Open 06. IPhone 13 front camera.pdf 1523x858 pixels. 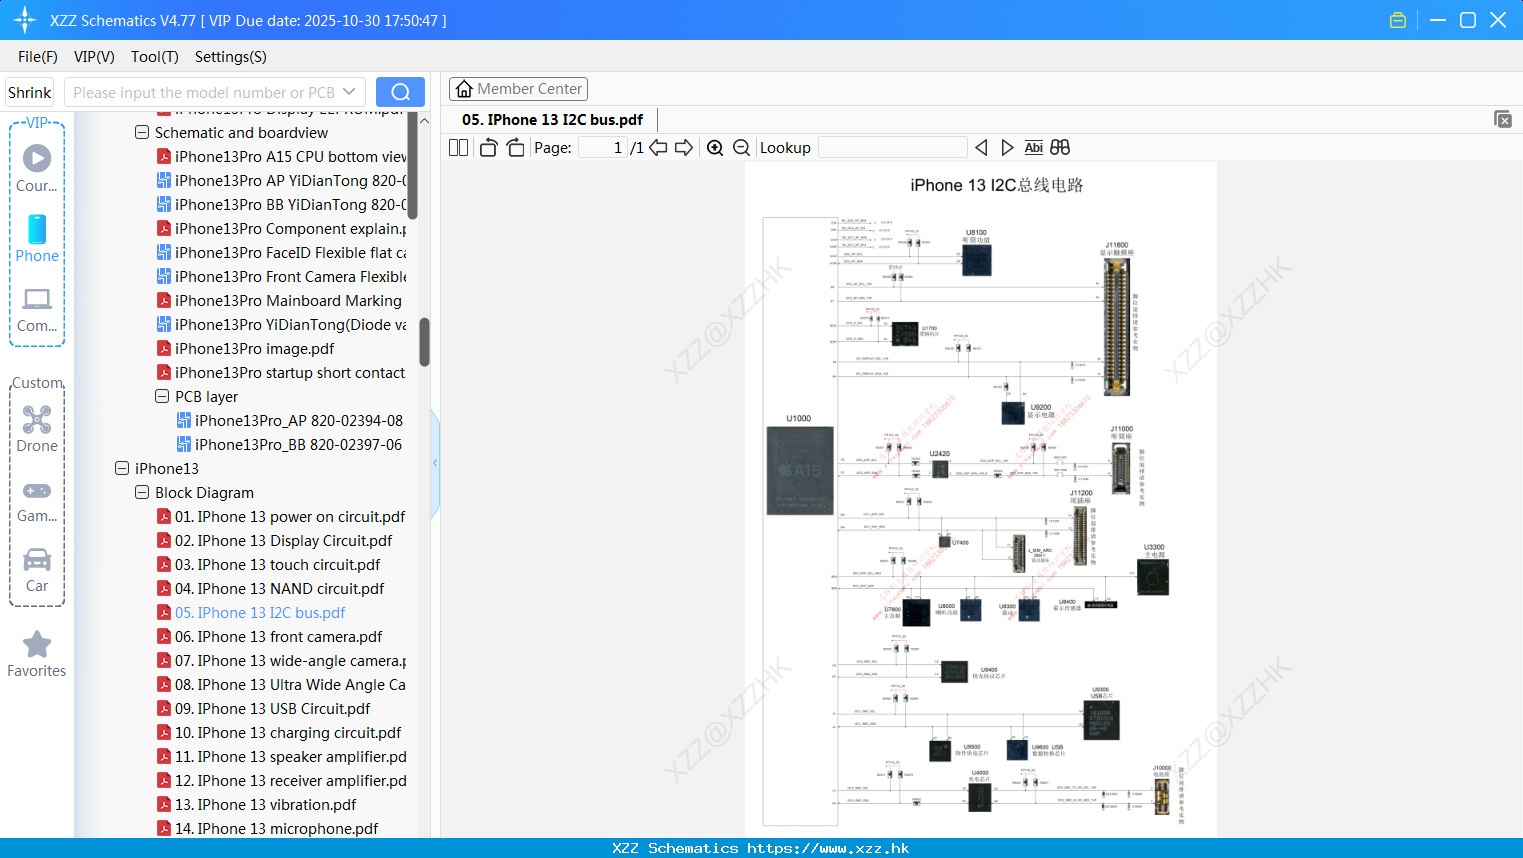point(270,636)
